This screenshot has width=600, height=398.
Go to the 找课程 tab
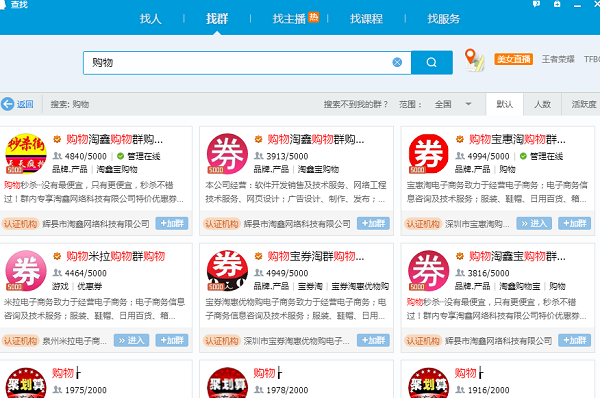coord(366,18)
